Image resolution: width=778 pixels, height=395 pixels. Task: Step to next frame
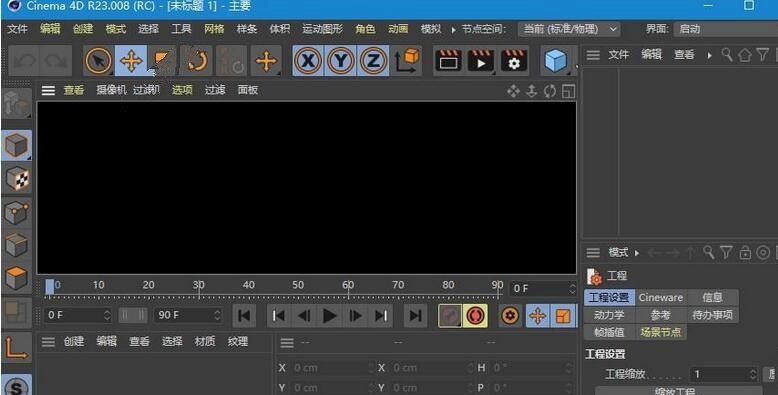[355, 316]
